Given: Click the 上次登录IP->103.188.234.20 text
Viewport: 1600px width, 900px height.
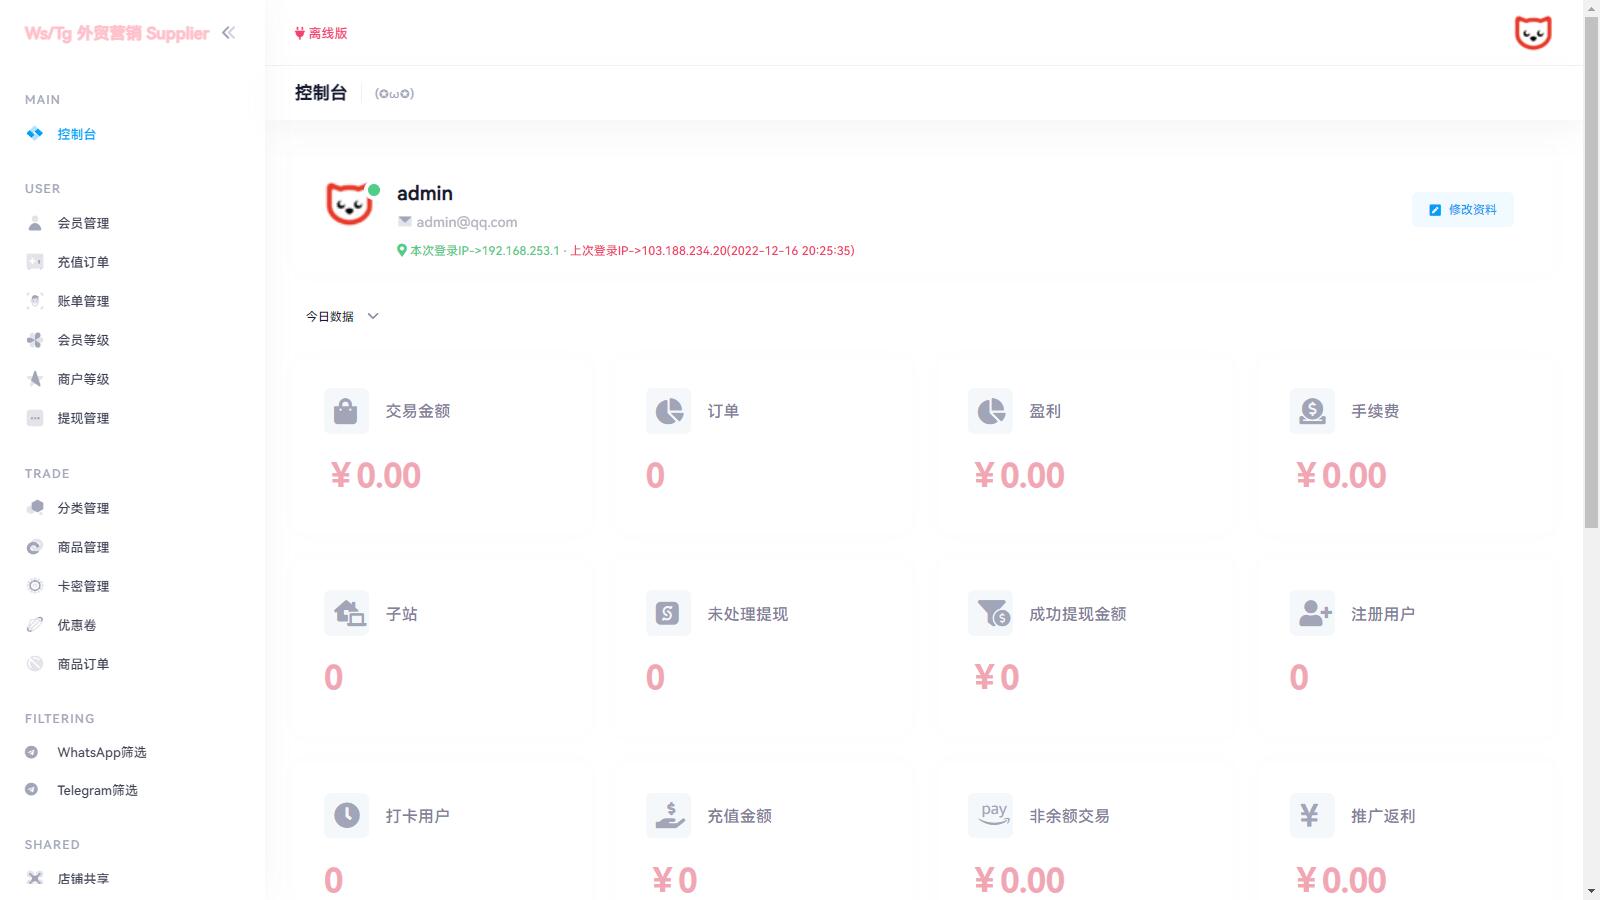Looking at the screenshot, I should [712, 251].
